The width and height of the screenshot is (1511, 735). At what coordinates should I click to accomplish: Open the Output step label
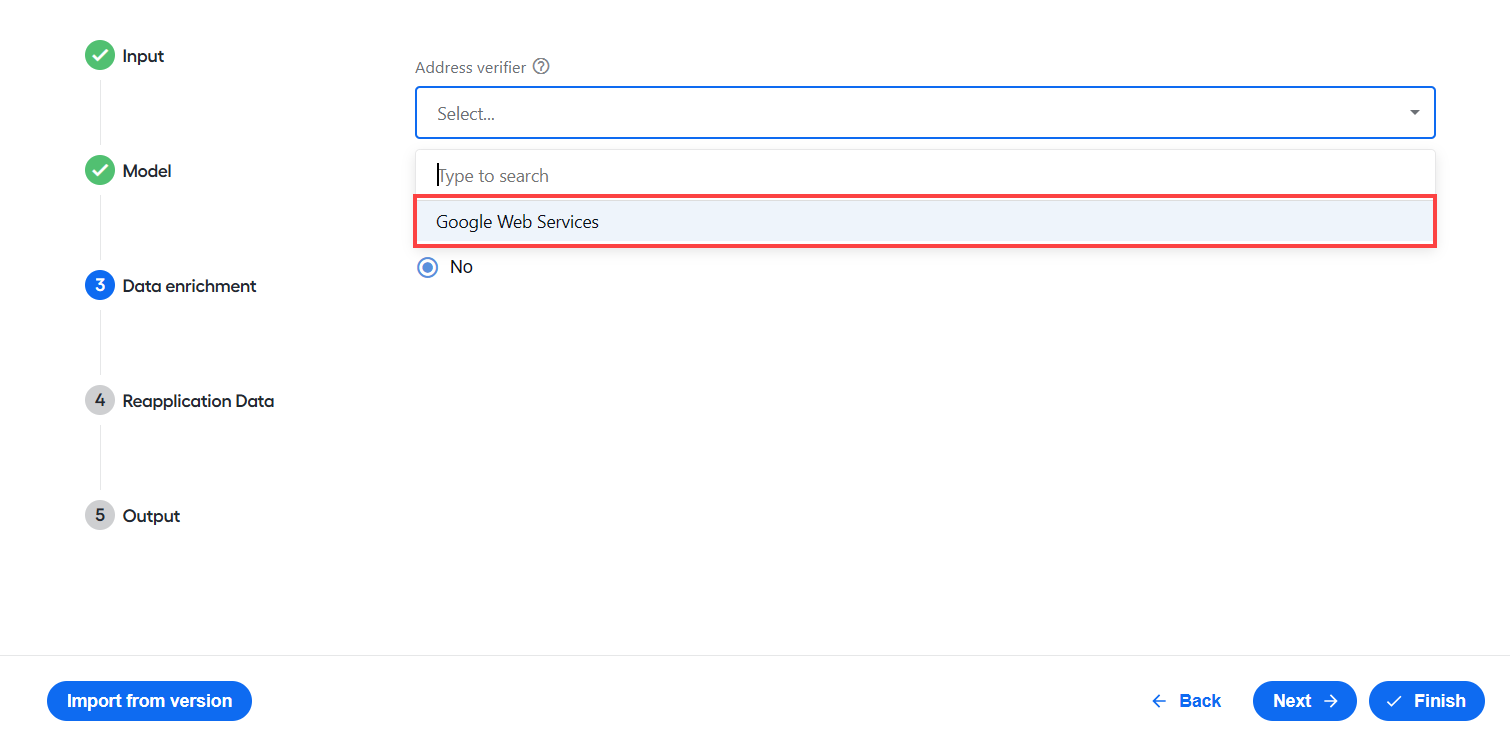point(151,516)
